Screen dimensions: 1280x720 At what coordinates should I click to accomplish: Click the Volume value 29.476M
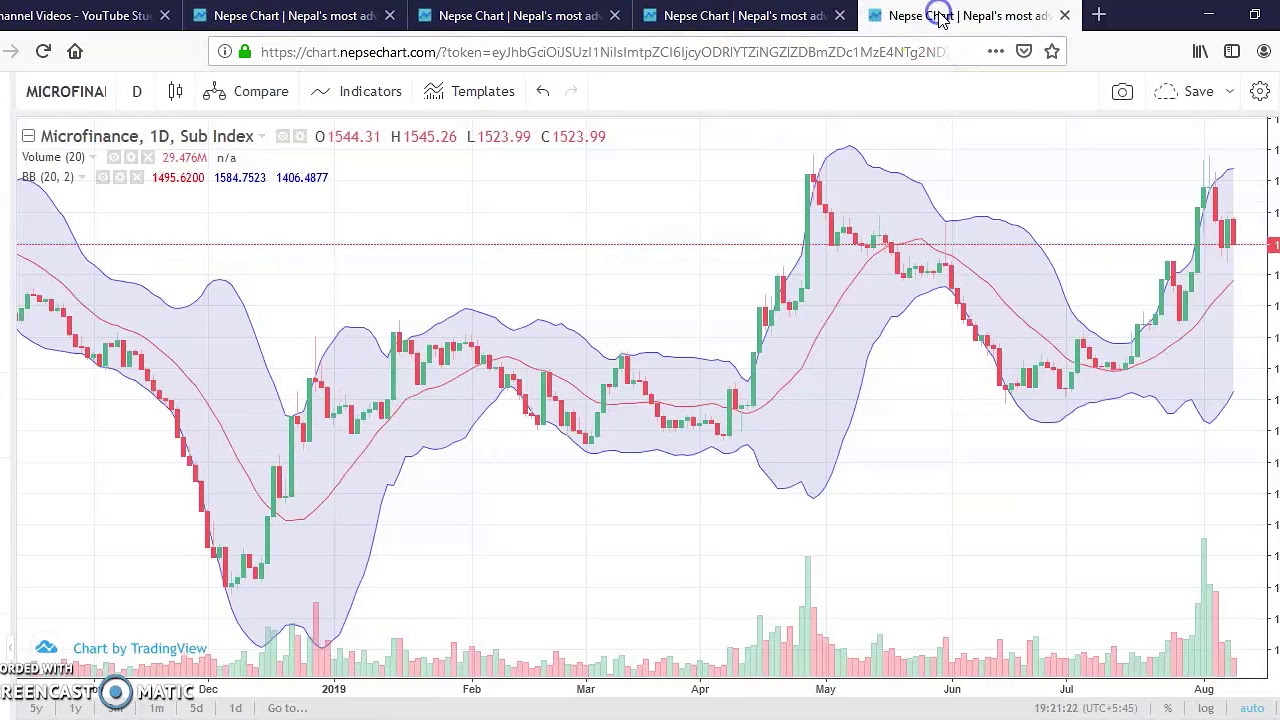tap(183, 157)
